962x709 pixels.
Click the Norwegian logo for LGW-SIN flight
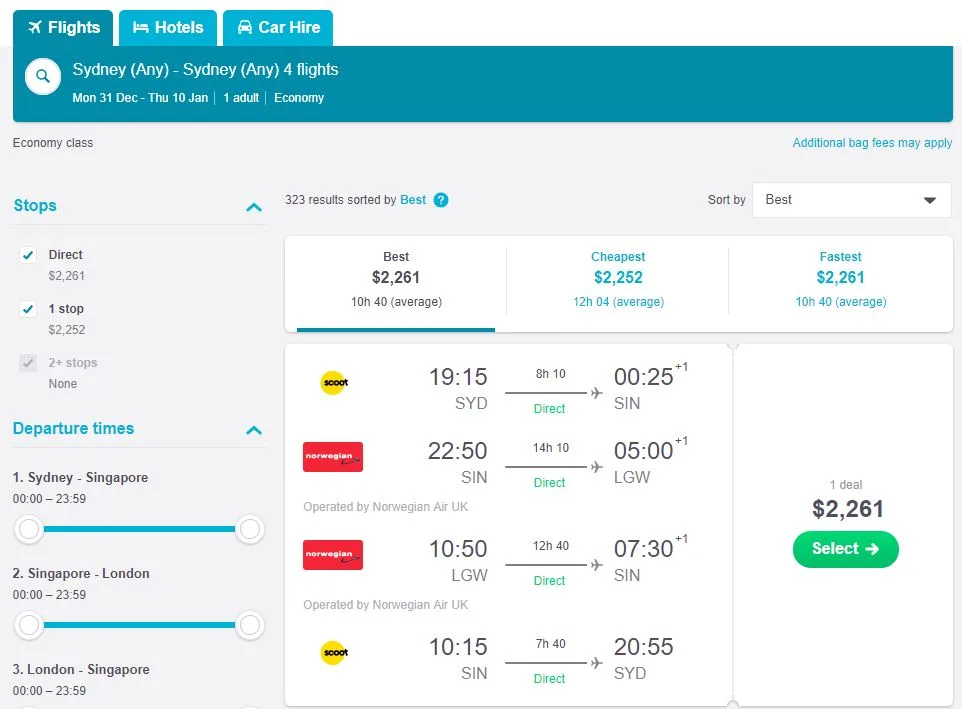[x=333, y=555]
